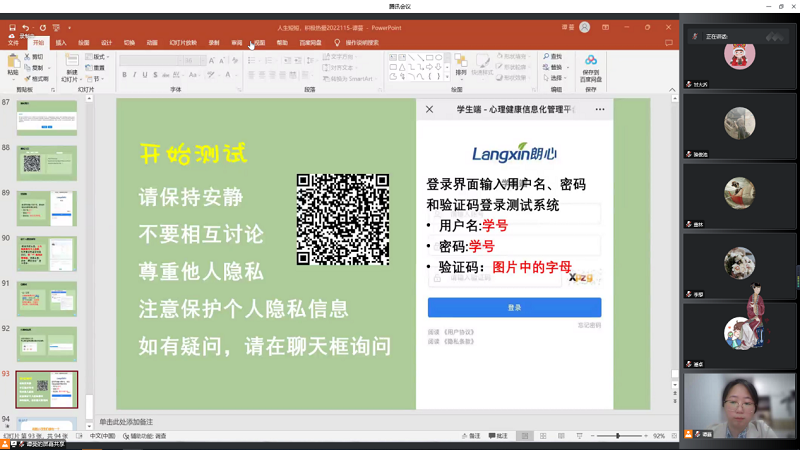This screenshot has width=800, height=450.
Task: Open the comments speech bubble icon
Action: pos(669,43)
